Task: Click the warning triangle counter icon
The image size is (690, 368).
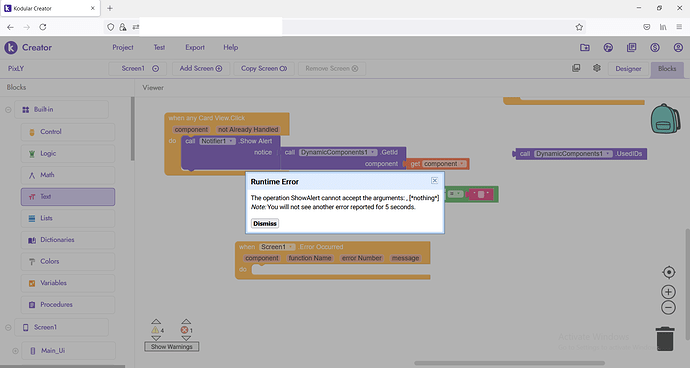Action: click(155, 330)
